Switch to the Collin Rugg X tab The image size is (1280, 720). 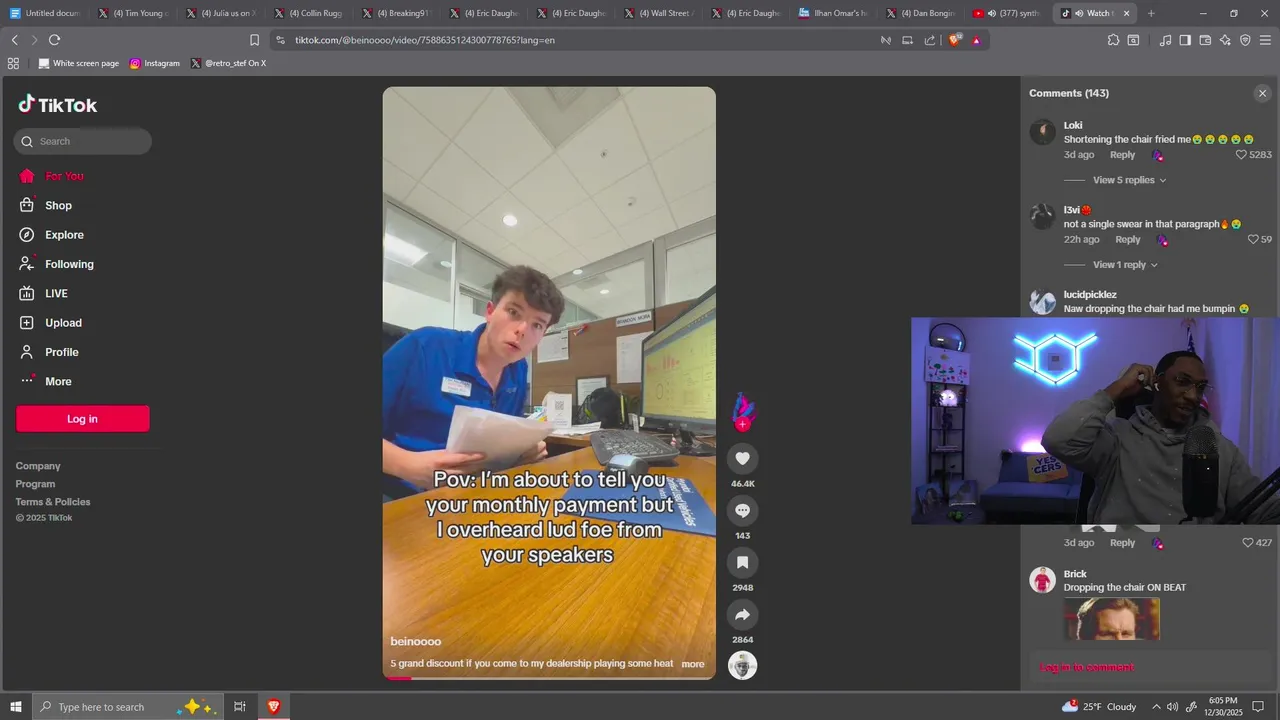pyautogui.click(x=309, y=13)
